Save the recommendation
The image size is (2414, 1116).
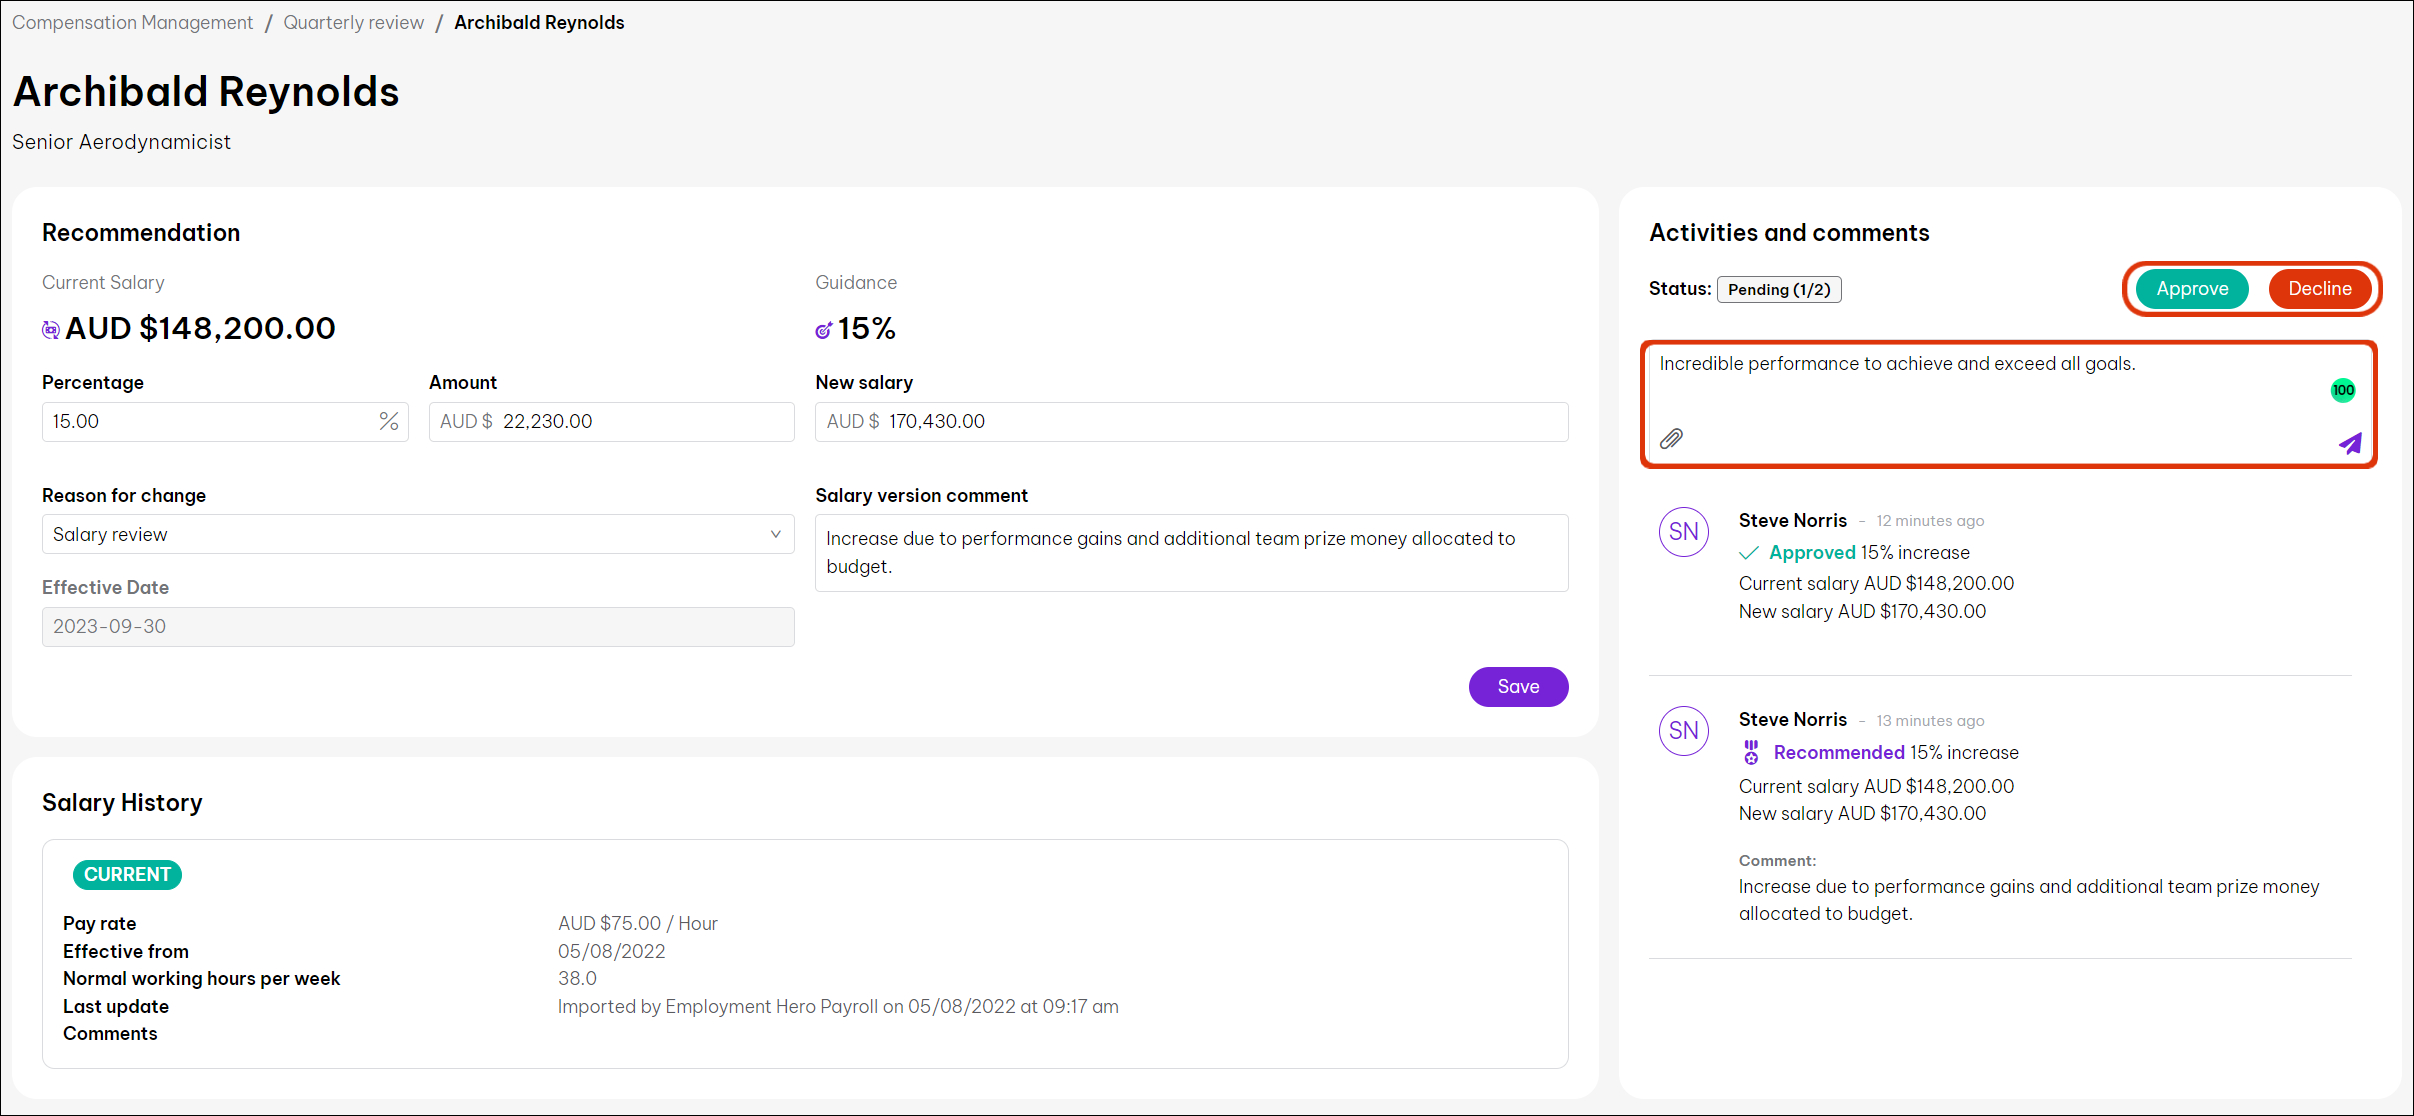click(x=1517, y=687)
